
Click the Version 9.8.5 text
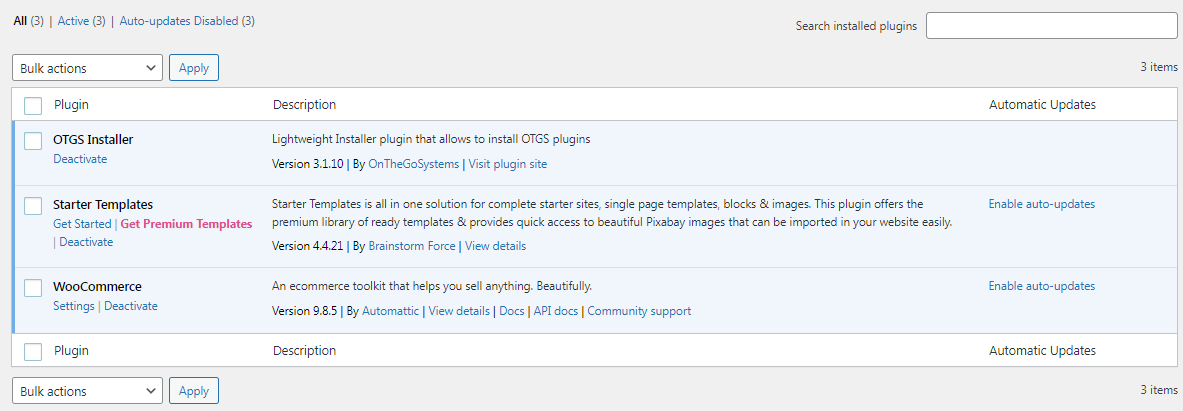tap(305, 311)
